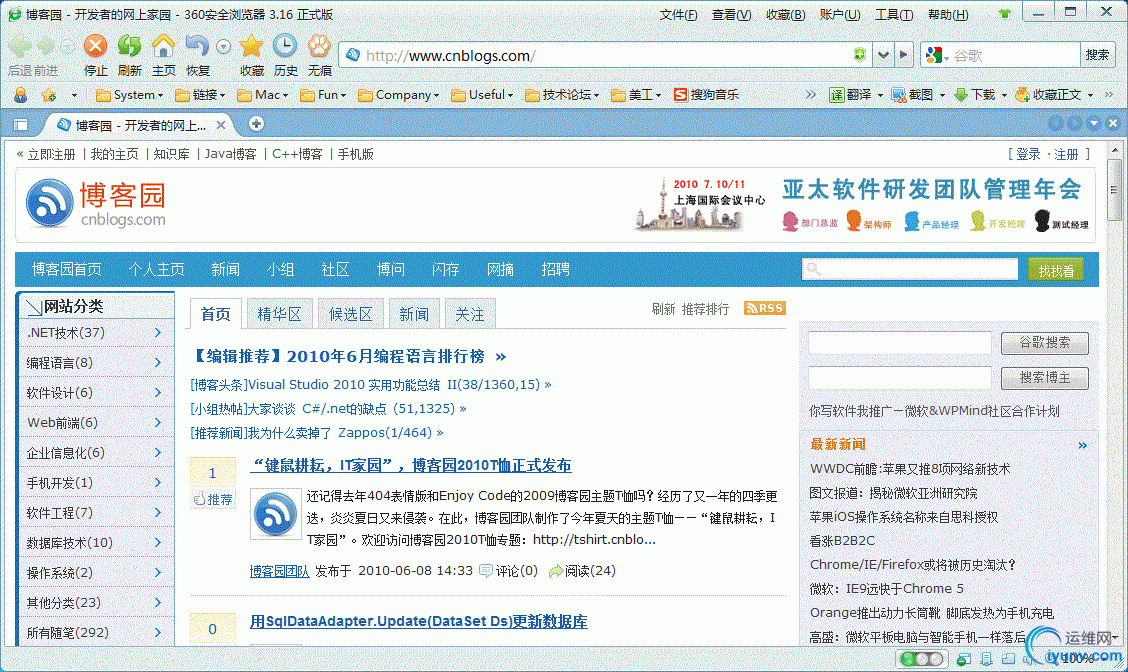Click the browser forward arrow button
Image resolution: width=1128 pixels, height=672 pixels.
coord(46,46)
